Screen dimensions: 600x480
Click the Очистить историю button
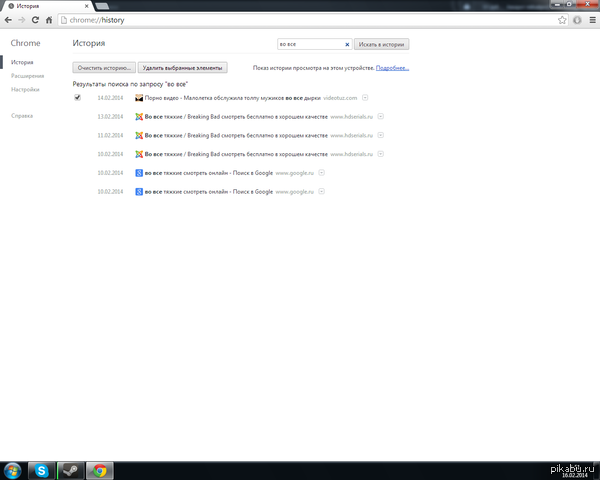point(104,68)
